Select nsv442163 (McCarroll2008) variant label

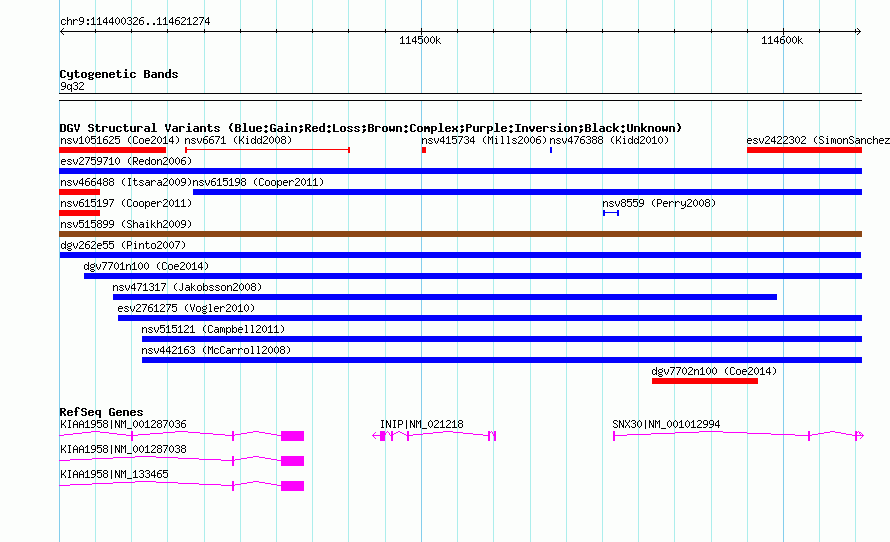click(216, 350)
